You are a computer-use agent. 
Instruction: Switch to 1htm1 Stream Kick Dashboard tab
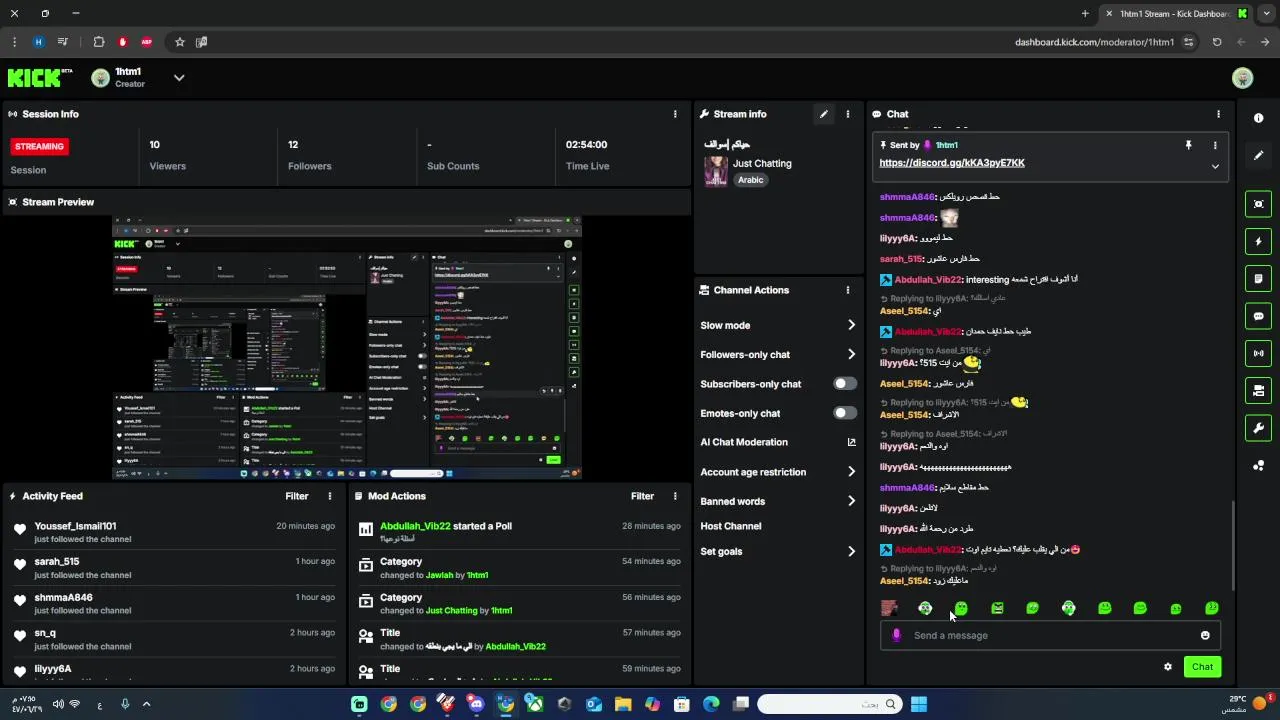(1175, 14)
